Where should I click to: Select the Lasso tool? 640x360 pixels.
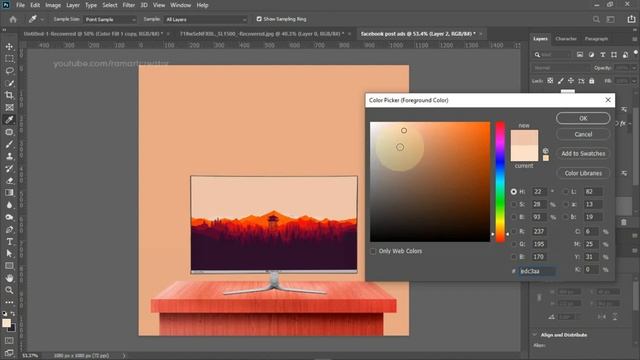[9, 71]
